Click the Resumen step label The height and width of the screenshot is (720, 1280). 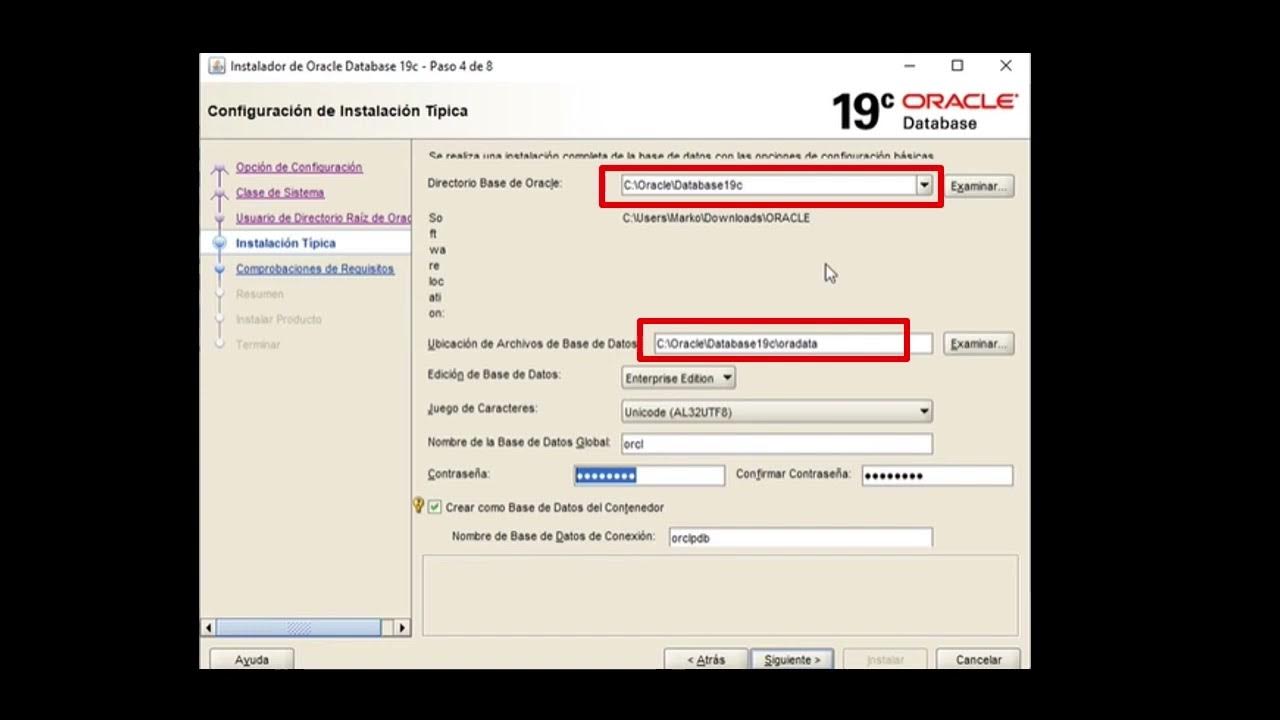pyautogui.click(x=260, y=294)
